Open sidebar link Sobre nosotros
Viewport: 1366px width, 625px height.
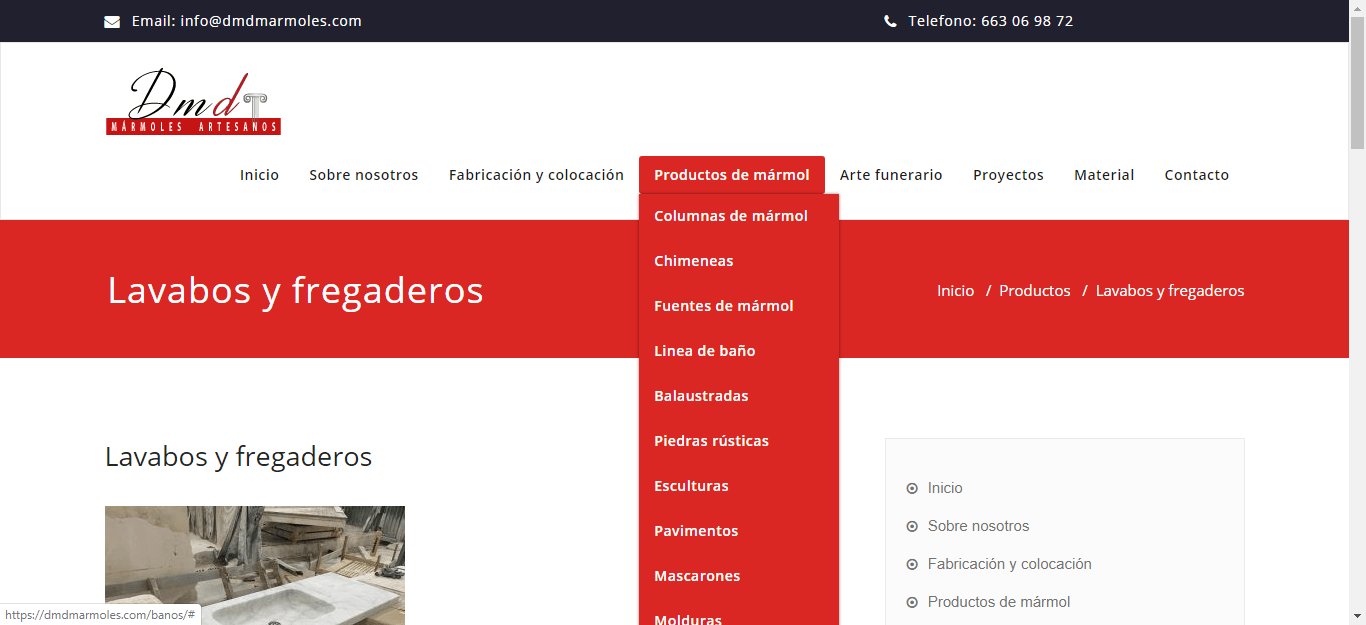click(x=978, y=526)
